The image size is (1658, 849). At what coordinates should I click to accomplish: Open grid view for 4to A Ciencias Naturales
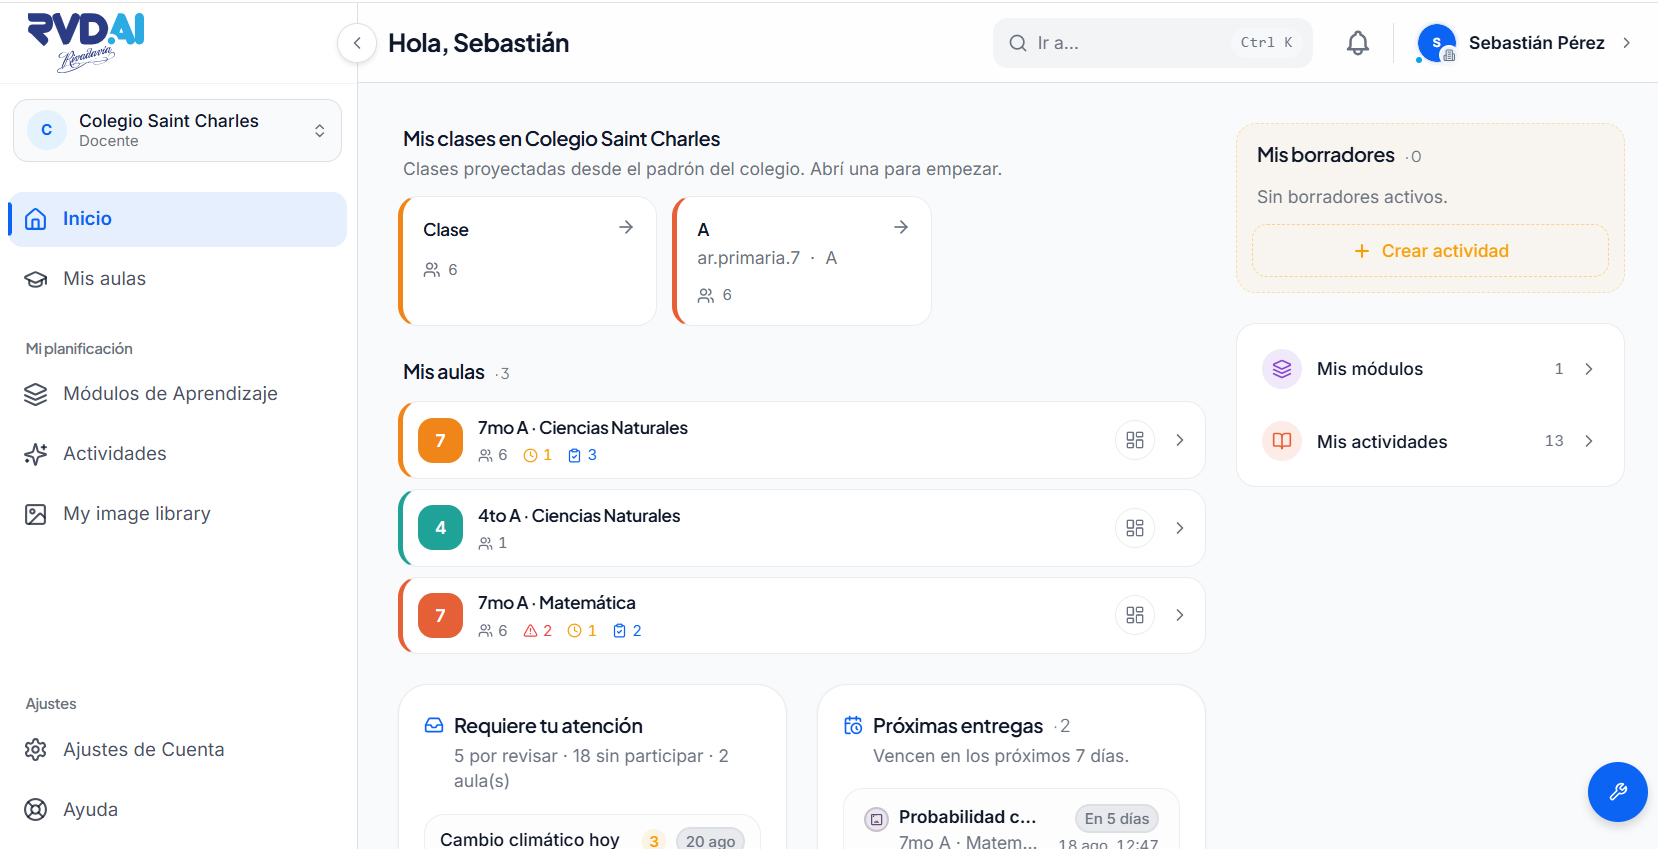[x=1135, y=528]
